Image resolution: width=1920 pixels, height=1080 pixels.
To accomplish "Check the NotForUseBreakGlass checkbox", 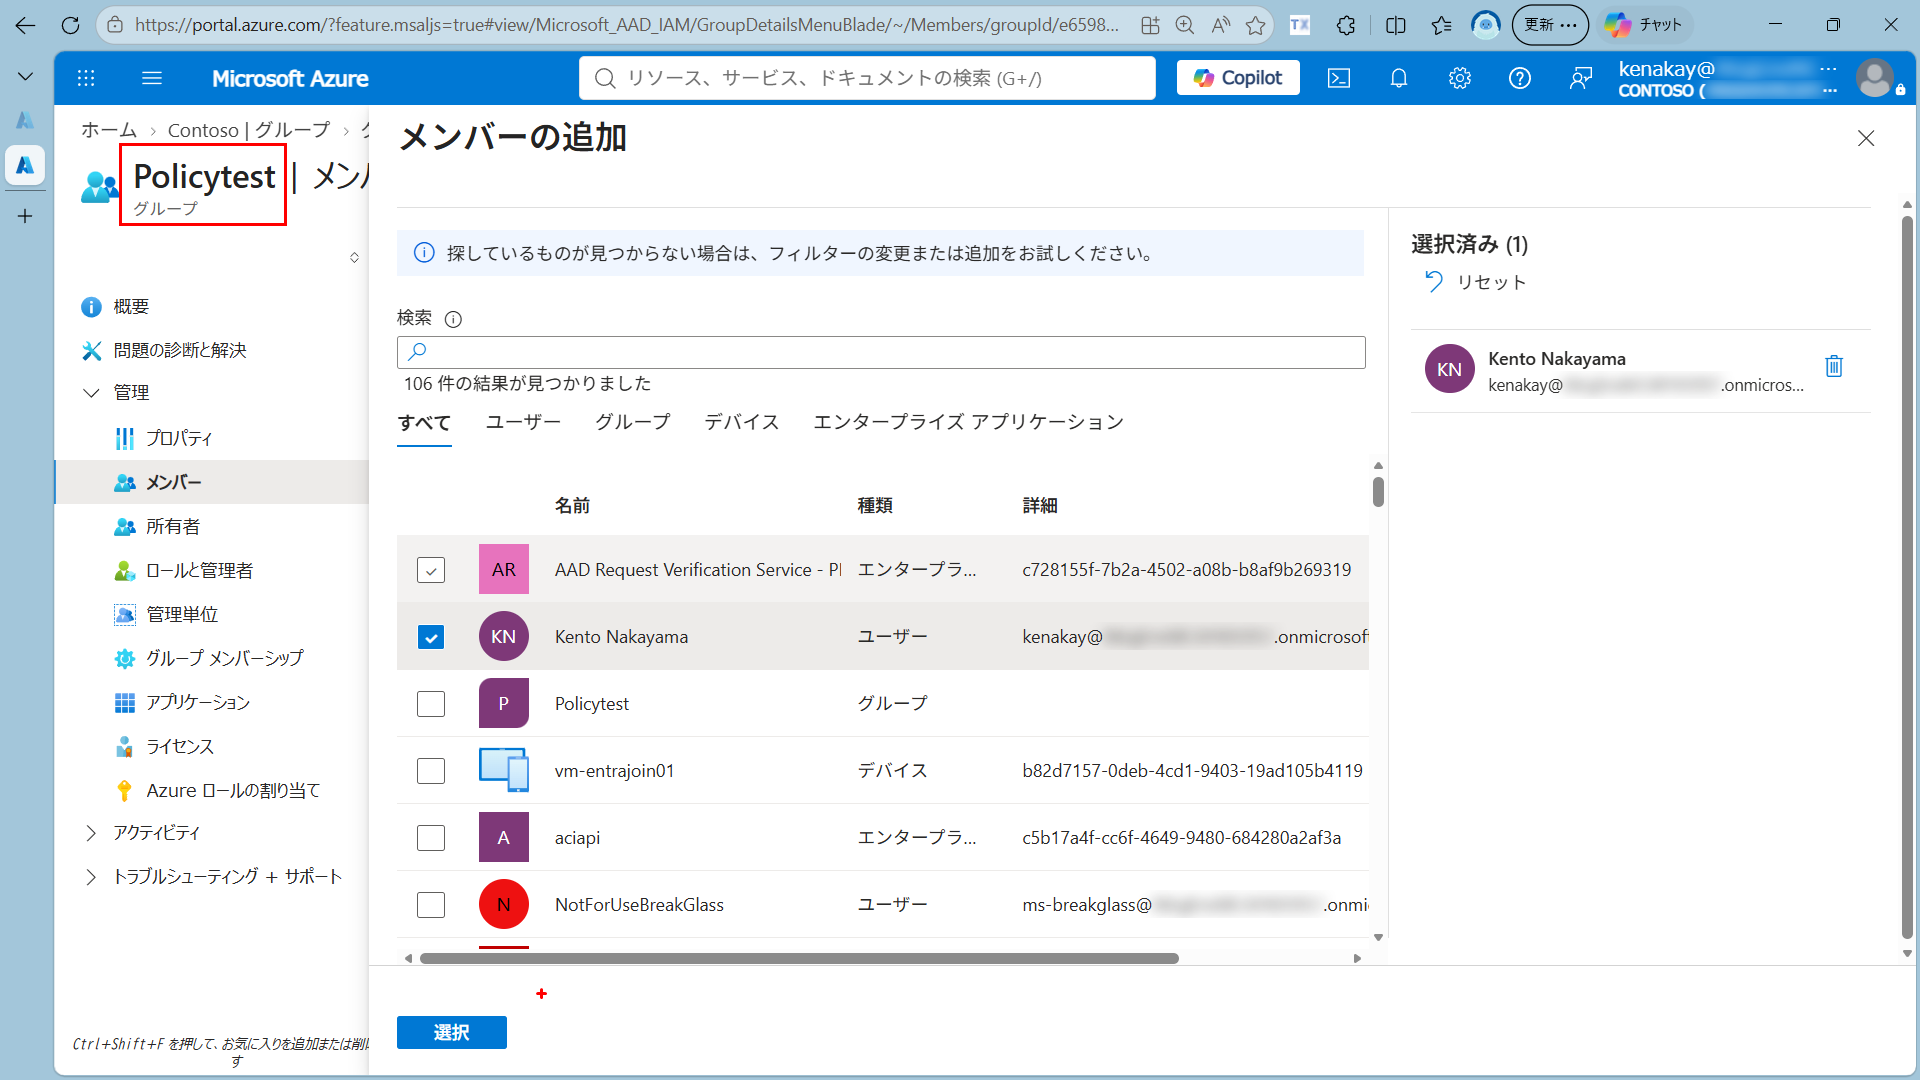I will point(431,905).
